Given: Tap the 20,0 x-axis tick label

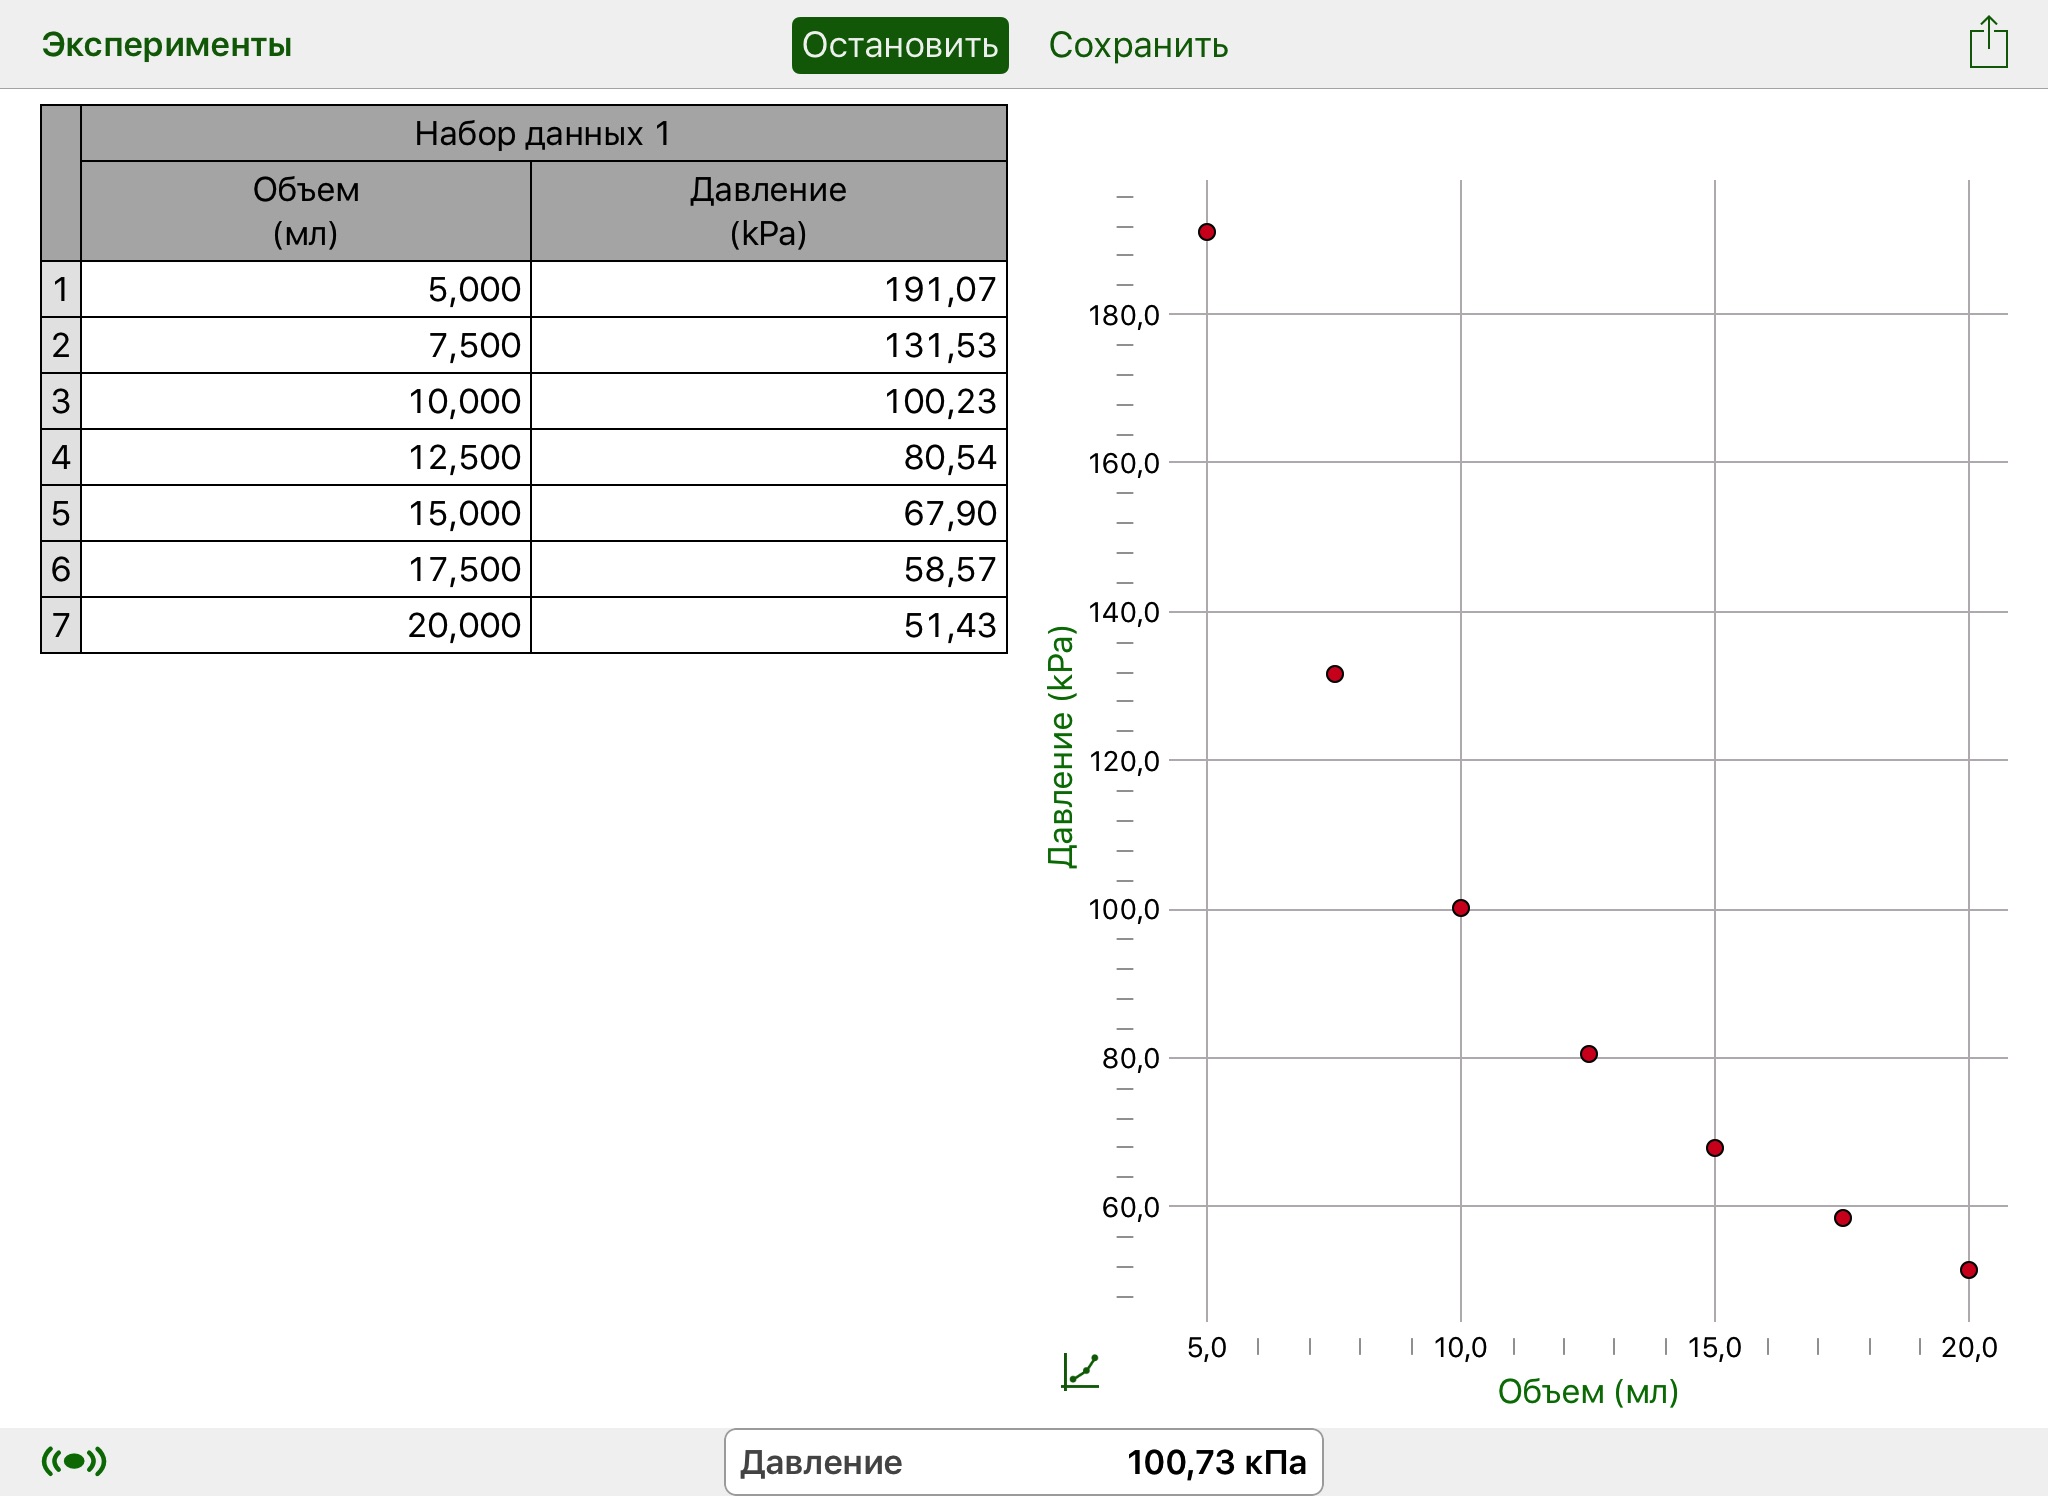Looking at the screenshot, I should coord(1969,1348).
